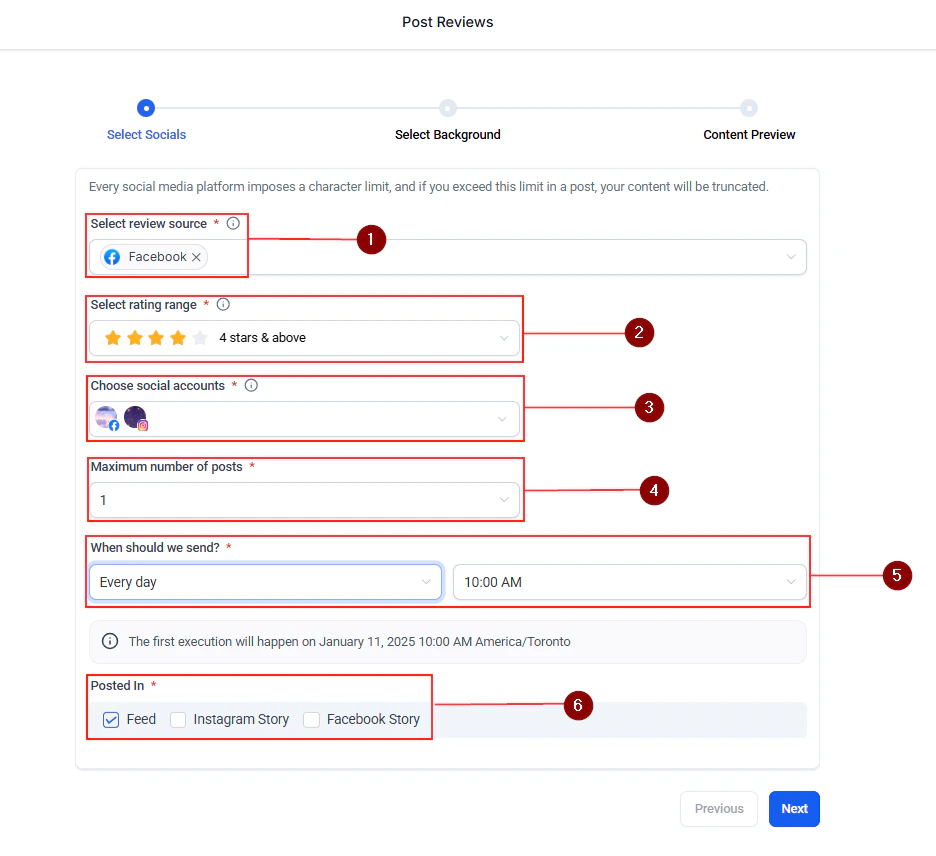
Task: Select the fifth star to raise the rating range
Action: 197,338
